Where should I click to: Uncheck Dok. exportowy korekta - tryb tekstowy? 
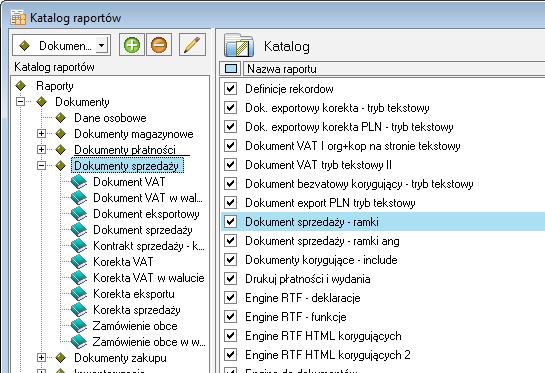tap(230, 108)
